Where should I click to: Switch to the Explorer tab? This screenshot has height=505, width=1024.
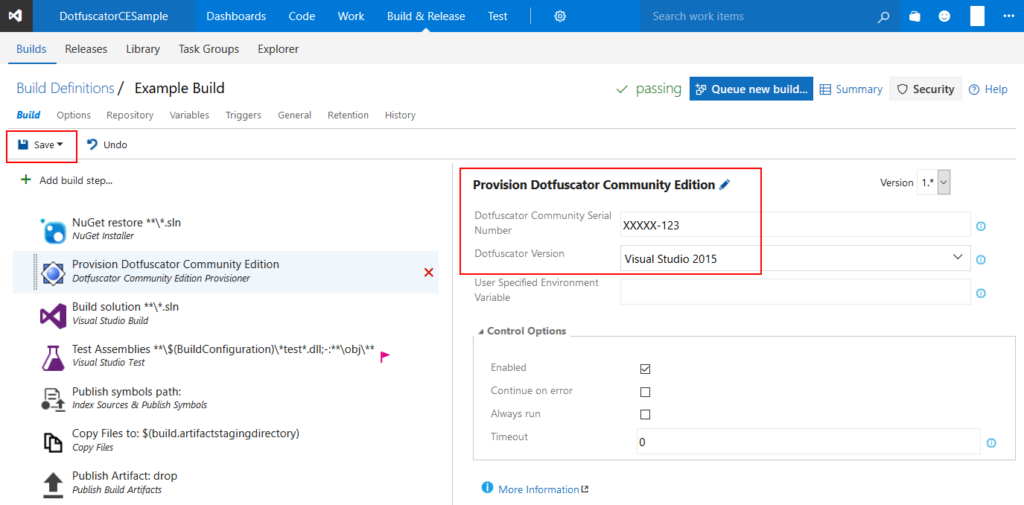click(x=278, y=49)
